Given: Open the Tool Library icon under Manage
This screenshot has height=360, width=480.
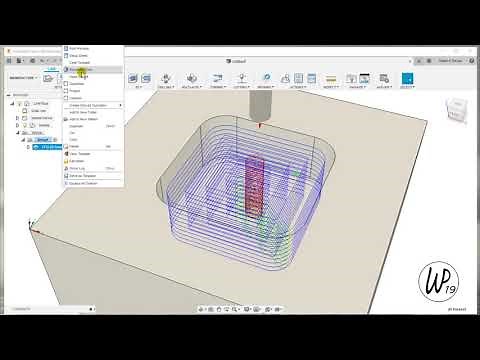Looking at the screenshot, I should 351,78.
